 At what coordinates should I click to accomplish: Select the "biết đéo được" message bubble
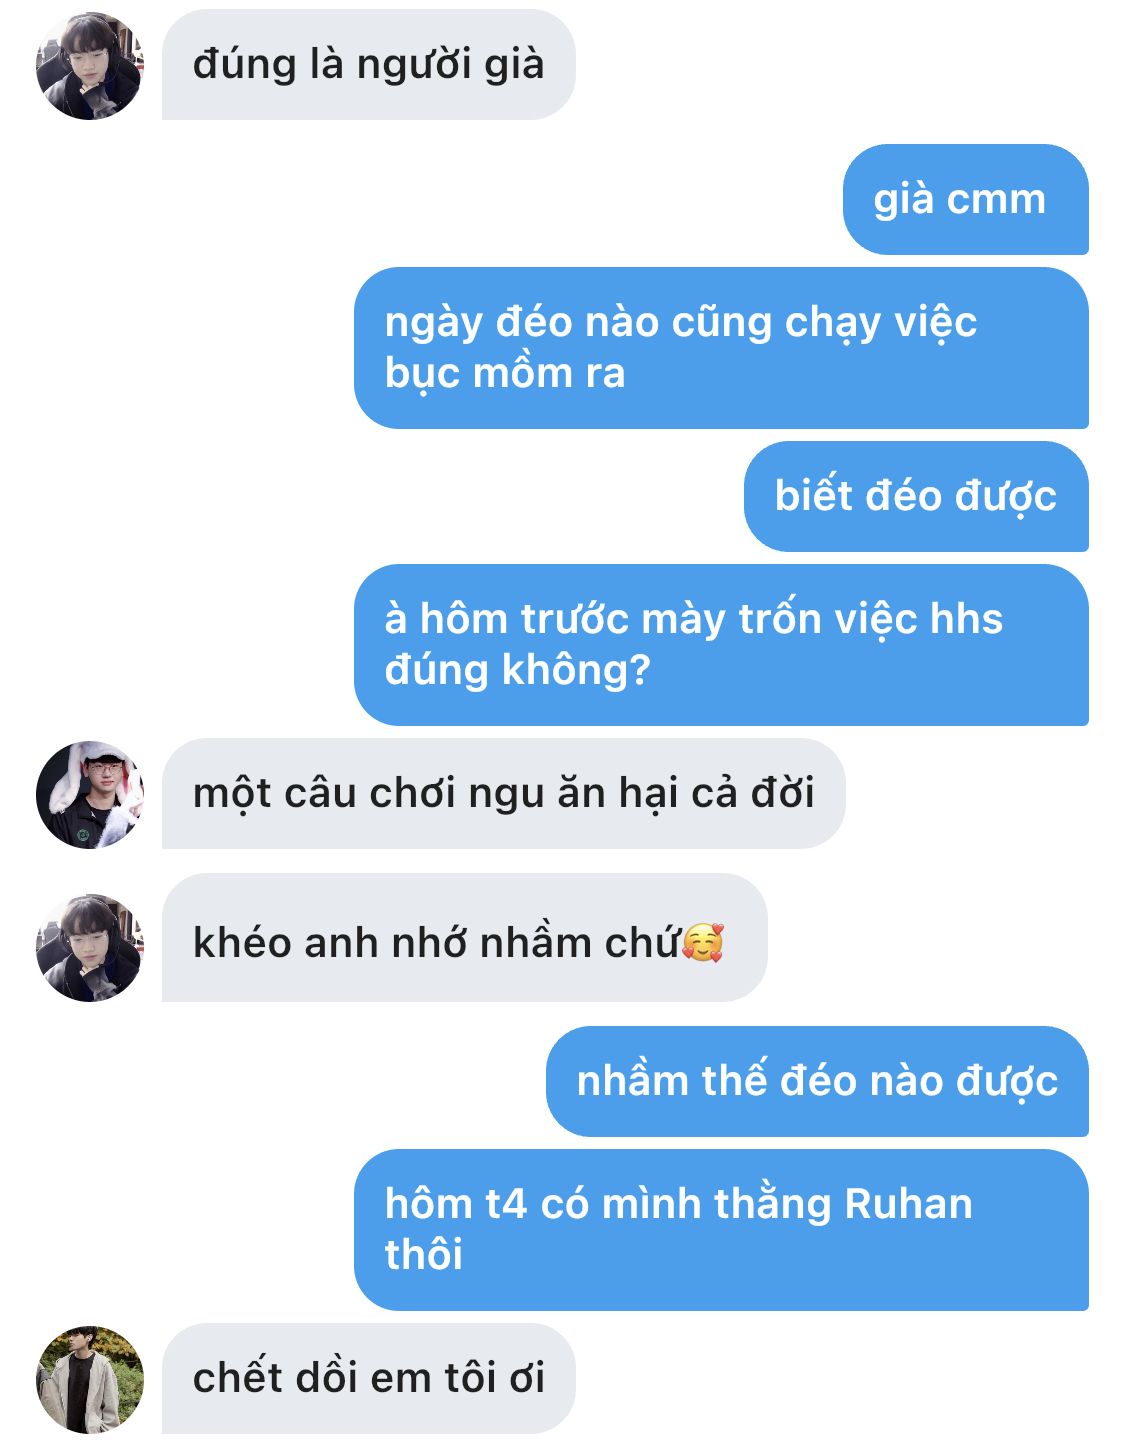tap(916, 496)
